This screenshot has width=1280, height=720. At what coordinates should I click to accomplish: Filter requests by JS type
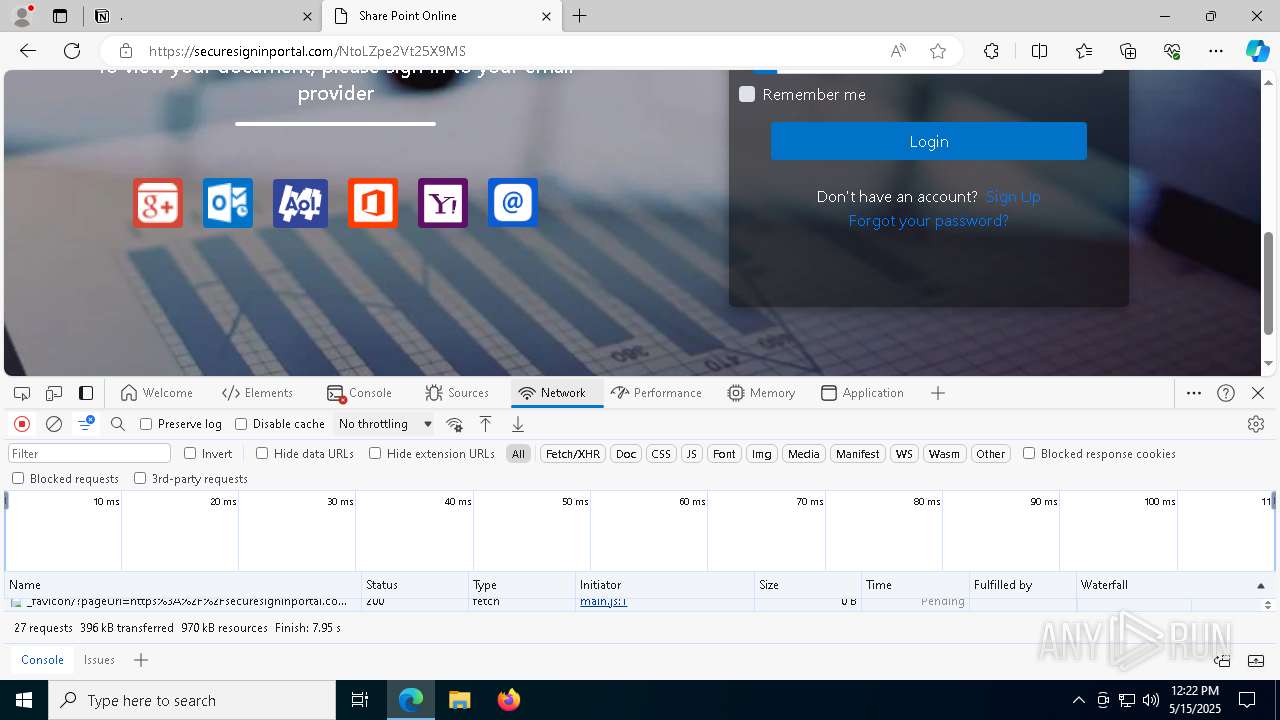coord(691,454)
